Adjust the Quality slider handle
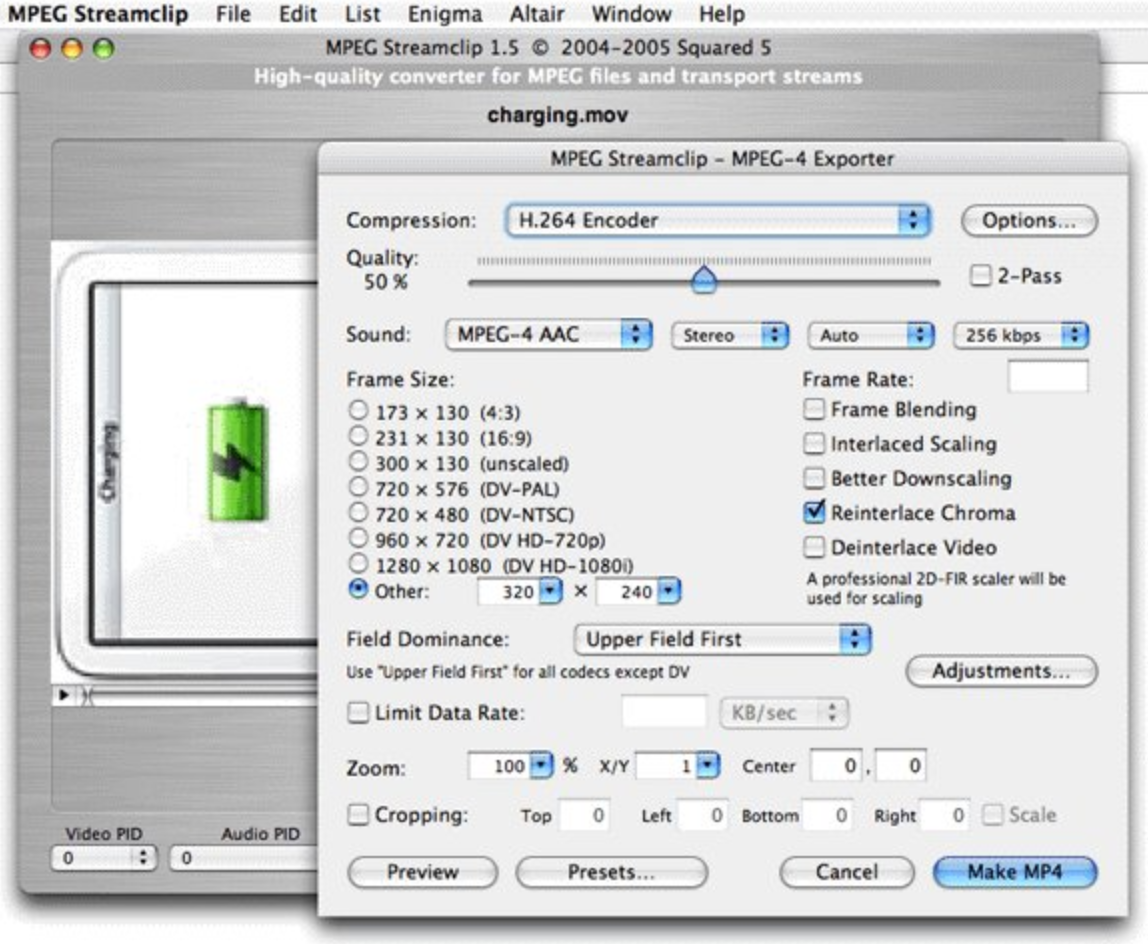Image resolution: width=1148 pixels, height=944 pixels. tap(704, 279)
